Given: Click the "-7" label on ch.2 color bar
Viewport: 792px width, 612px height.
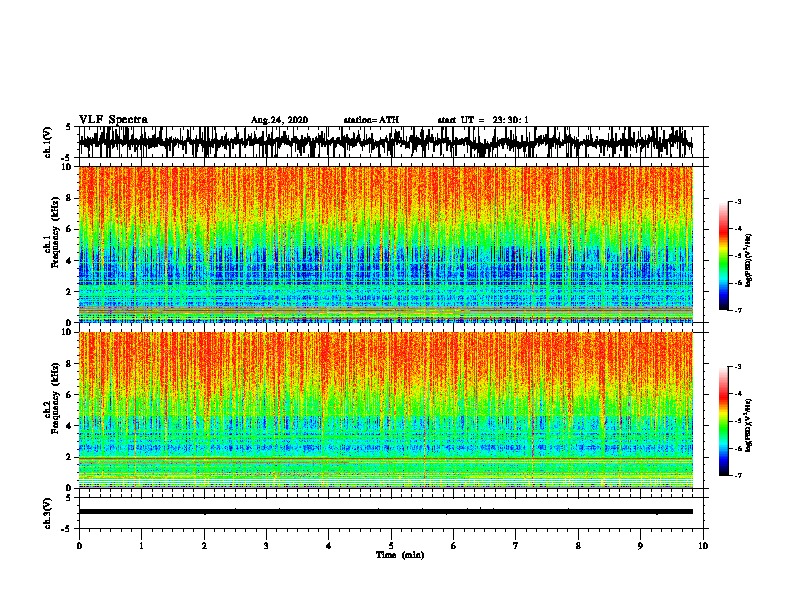Looking at the screenshot, I should click(x=737, y=475).
